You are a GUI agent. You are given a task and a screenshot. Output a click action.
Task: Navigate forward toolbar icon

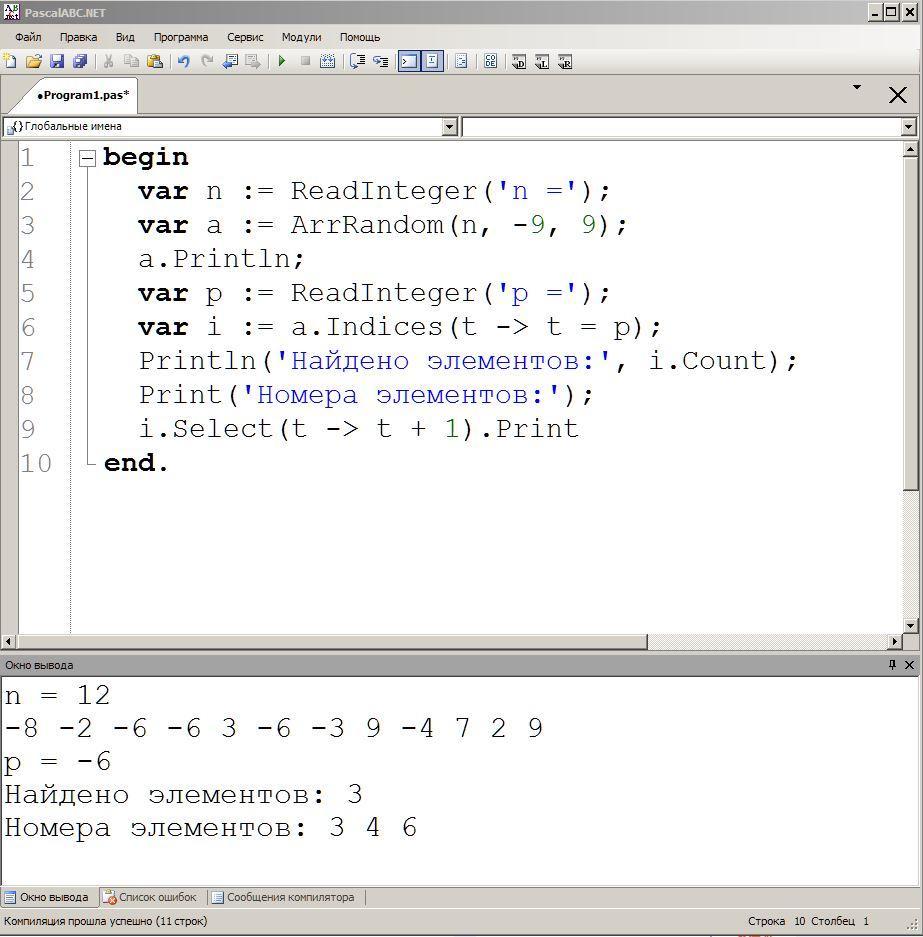point(253,61)
